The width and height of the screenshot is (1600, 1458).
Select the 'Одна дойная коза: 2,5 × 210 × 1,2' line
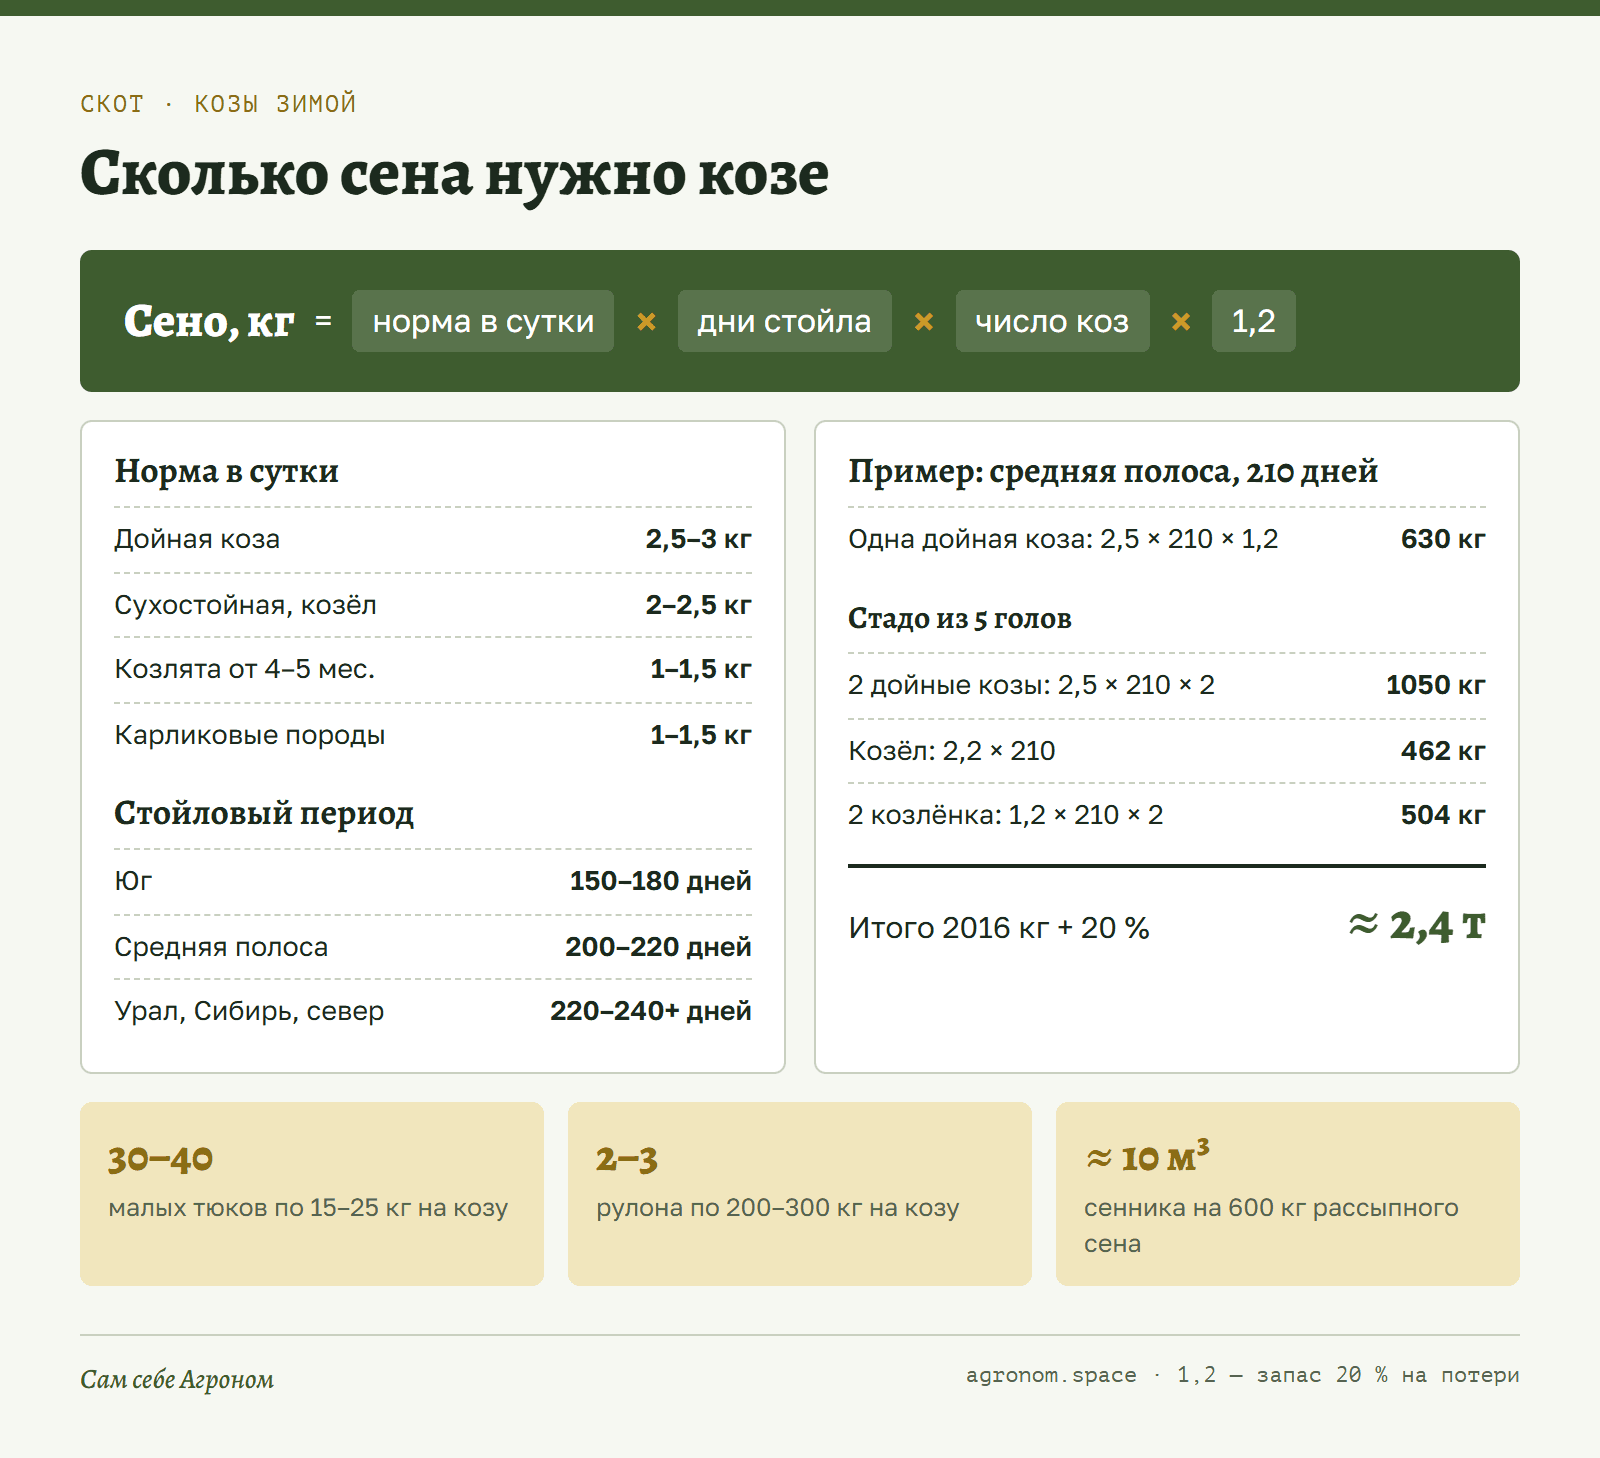point(1063,539)
